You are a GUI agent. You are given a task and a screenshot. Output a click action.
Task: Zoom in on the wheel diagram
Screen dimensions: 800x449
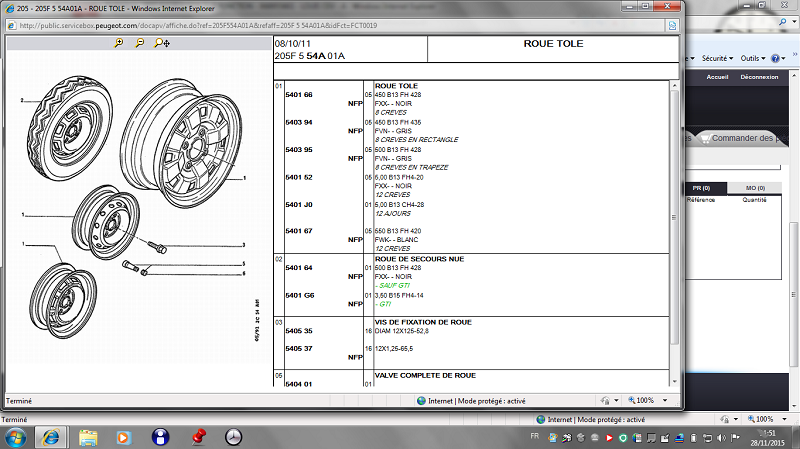point(118,43)
